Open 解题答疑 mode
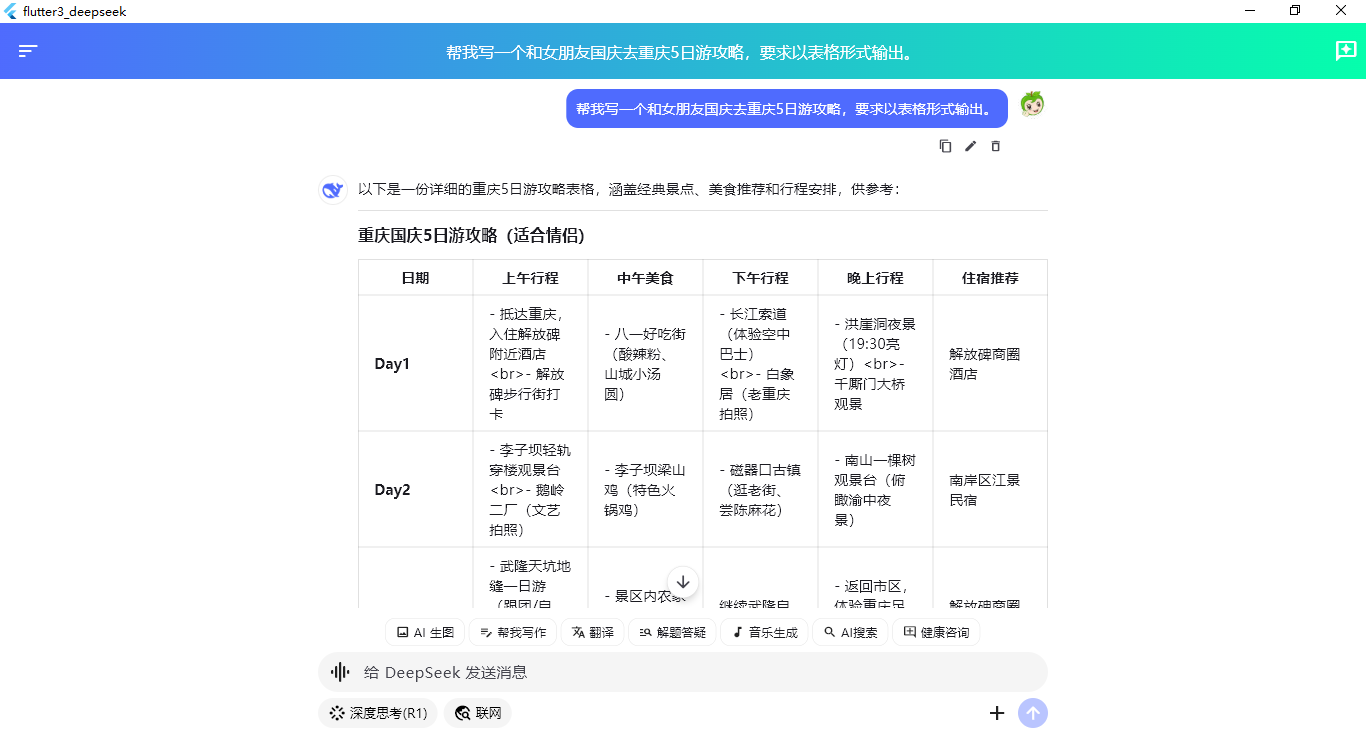 [x=671, y=631]
